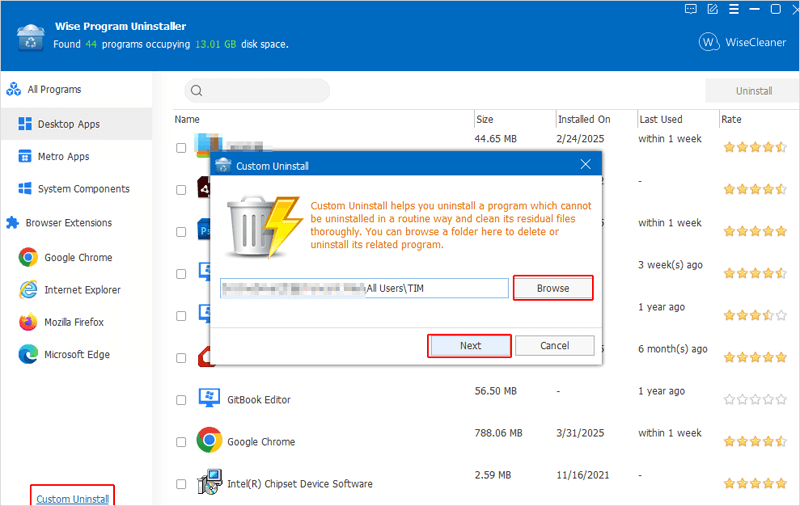Click the trash can lightning icon in dialog
The width and height of the screenshot is (800, 506).
point(263,226)
